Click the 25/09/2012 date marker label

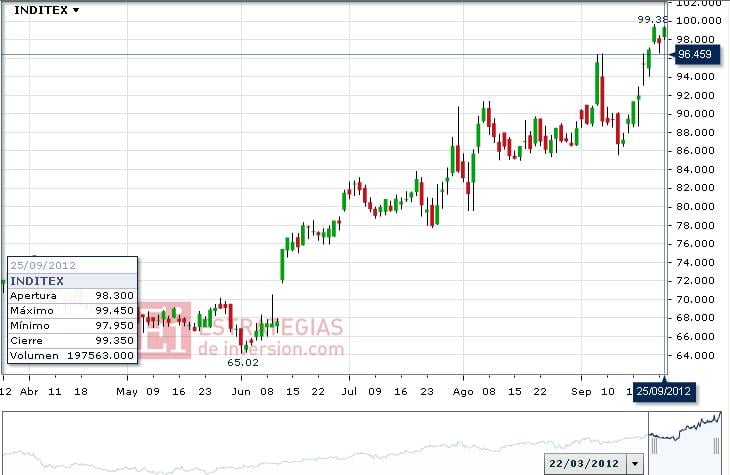(663, 391)
